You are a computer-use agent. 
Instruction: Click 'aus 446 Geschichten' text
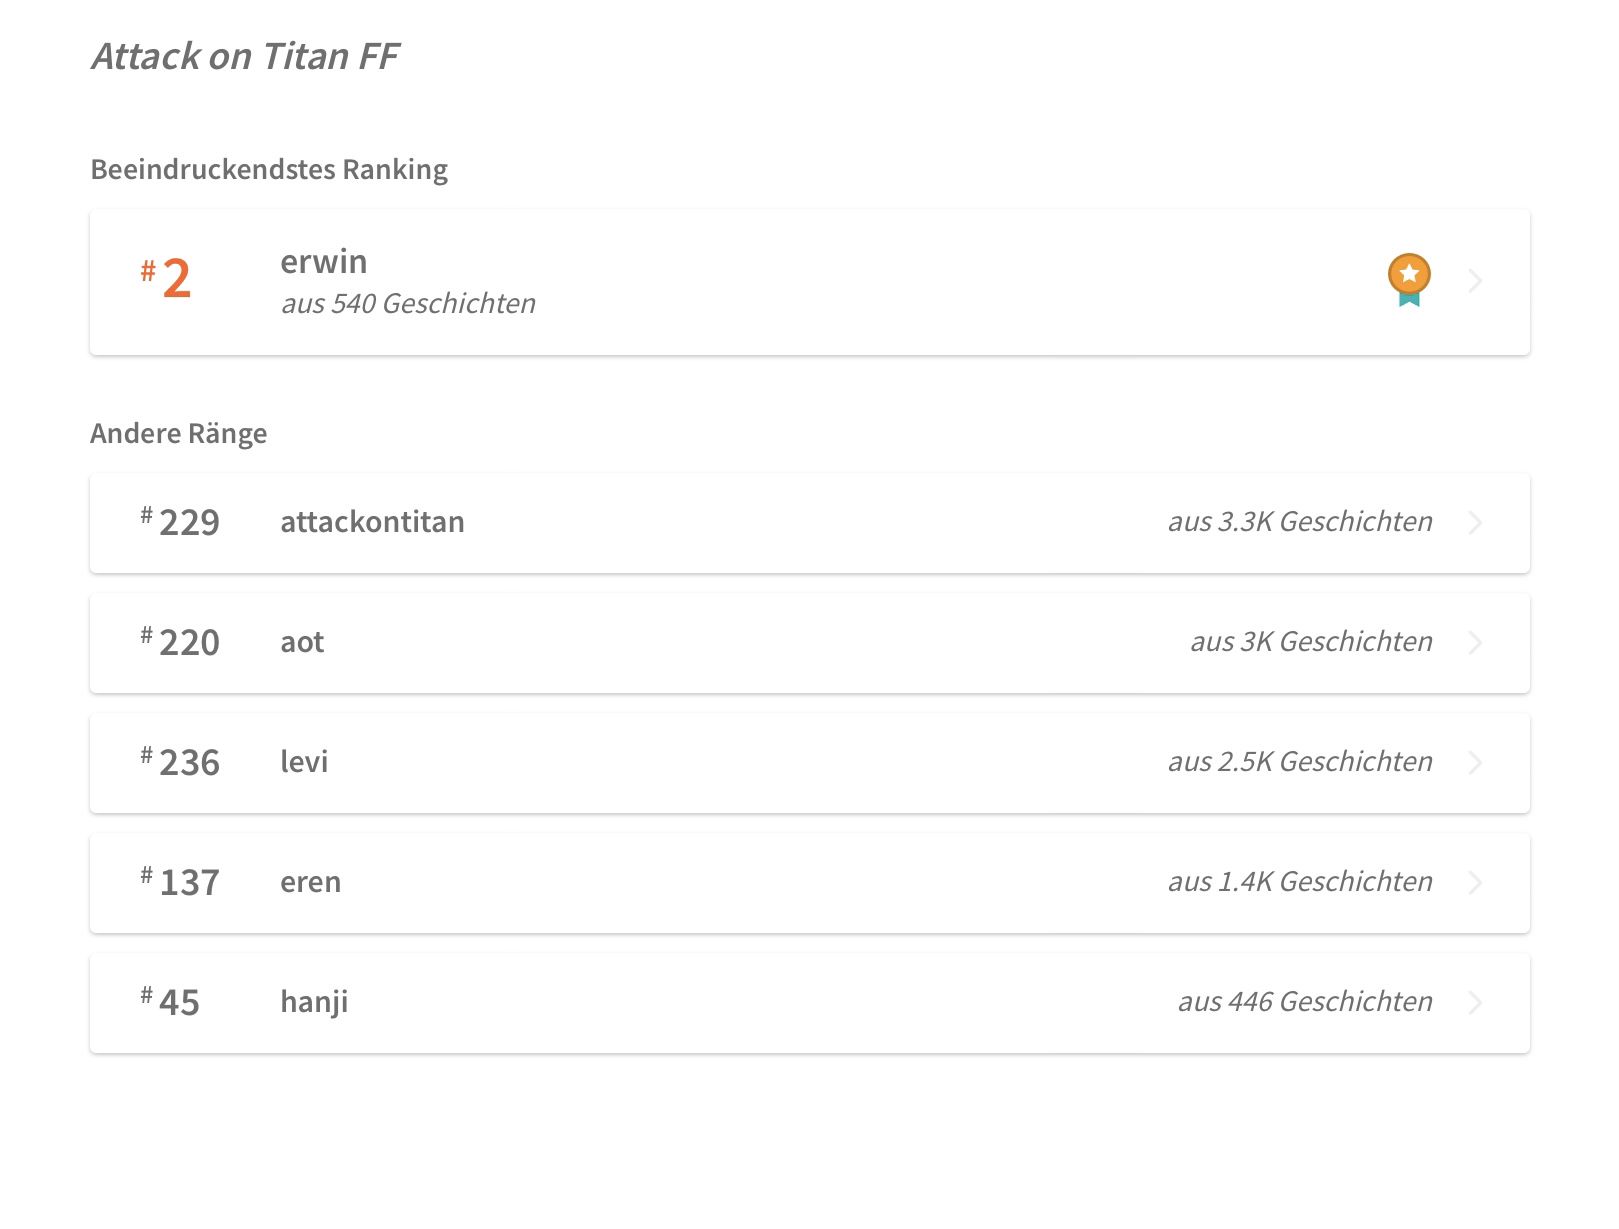click(x=1305, y=1001)
